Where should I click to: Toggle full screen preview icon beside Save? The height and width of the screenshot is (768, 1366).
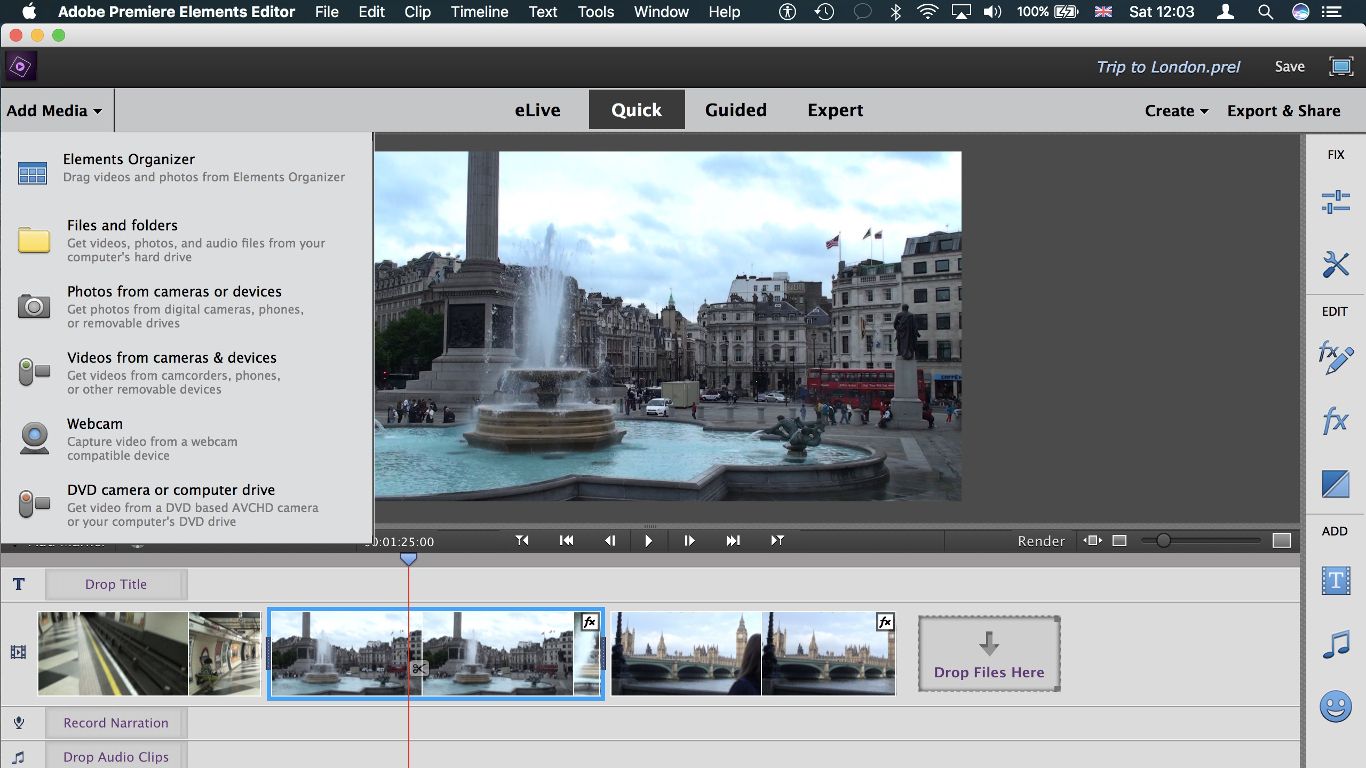[1341, 67]
